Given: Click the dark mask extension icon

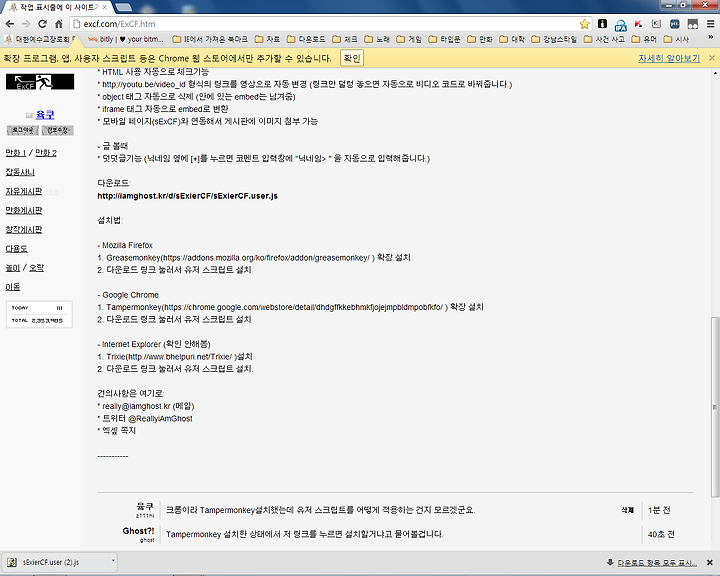Looking at the screenshot, I should (x=692, y=24).
